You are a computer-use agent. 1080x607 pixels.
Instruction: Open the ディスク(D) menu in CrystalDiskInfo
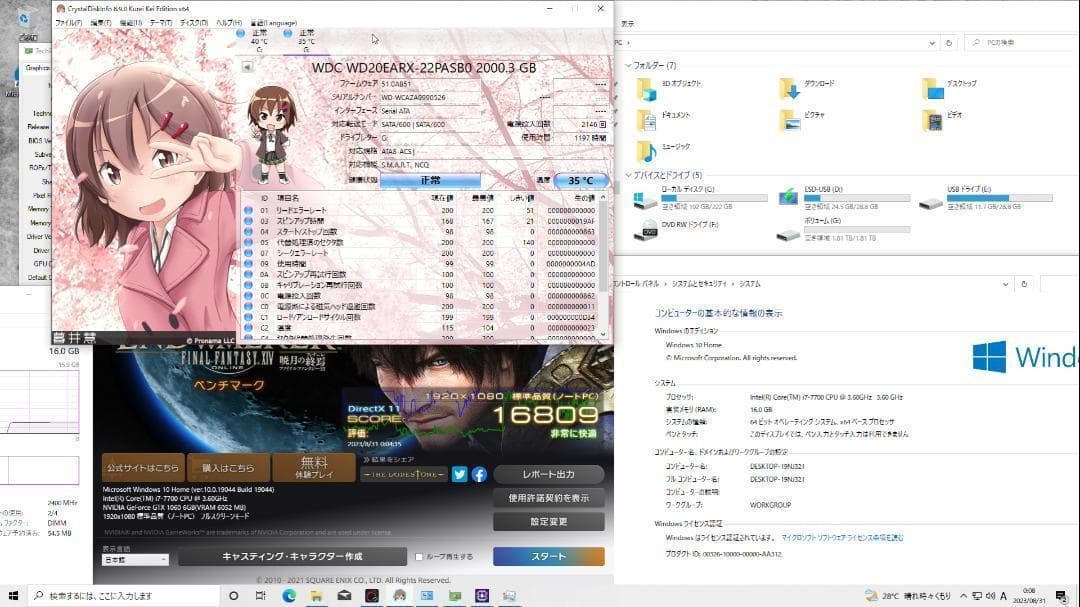pyautogui.click(x=193, y=22)
